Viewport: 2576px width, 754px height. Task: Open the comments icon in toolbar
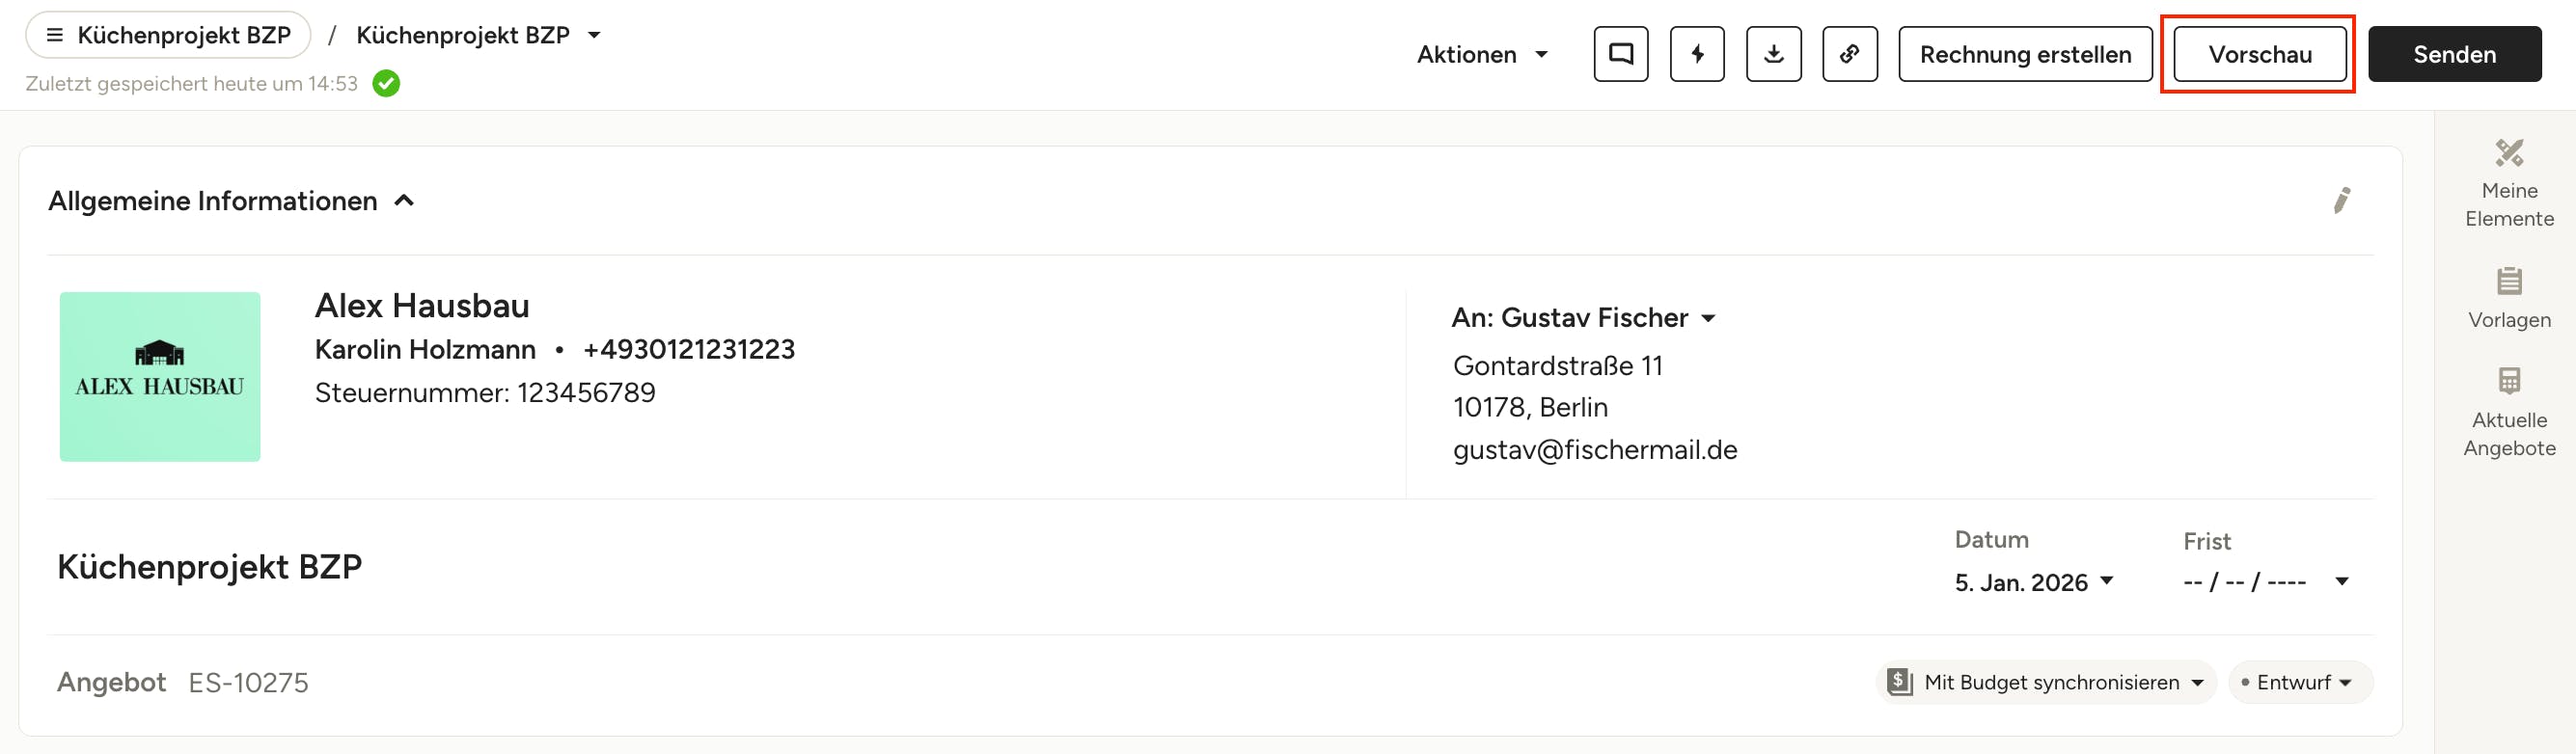coord(1620,54)
